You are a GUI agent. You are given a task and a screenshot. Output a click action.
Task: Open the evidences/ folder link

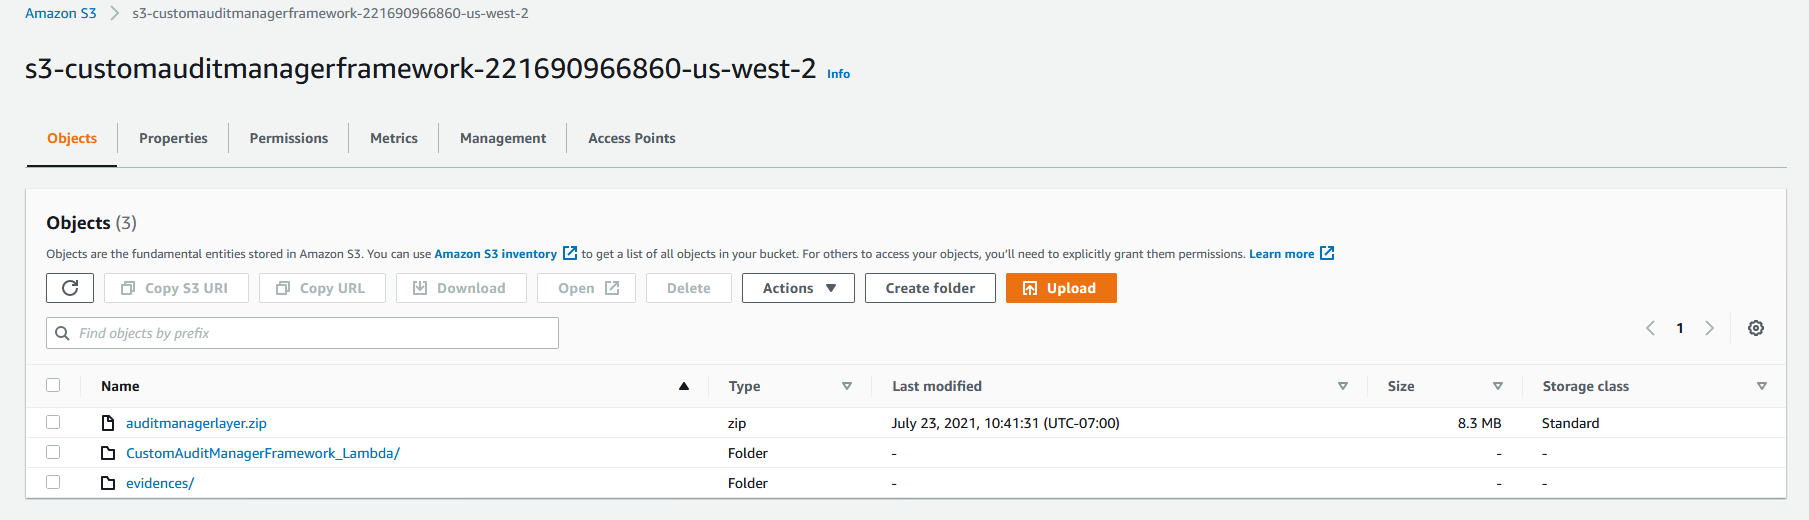[160, 483]
